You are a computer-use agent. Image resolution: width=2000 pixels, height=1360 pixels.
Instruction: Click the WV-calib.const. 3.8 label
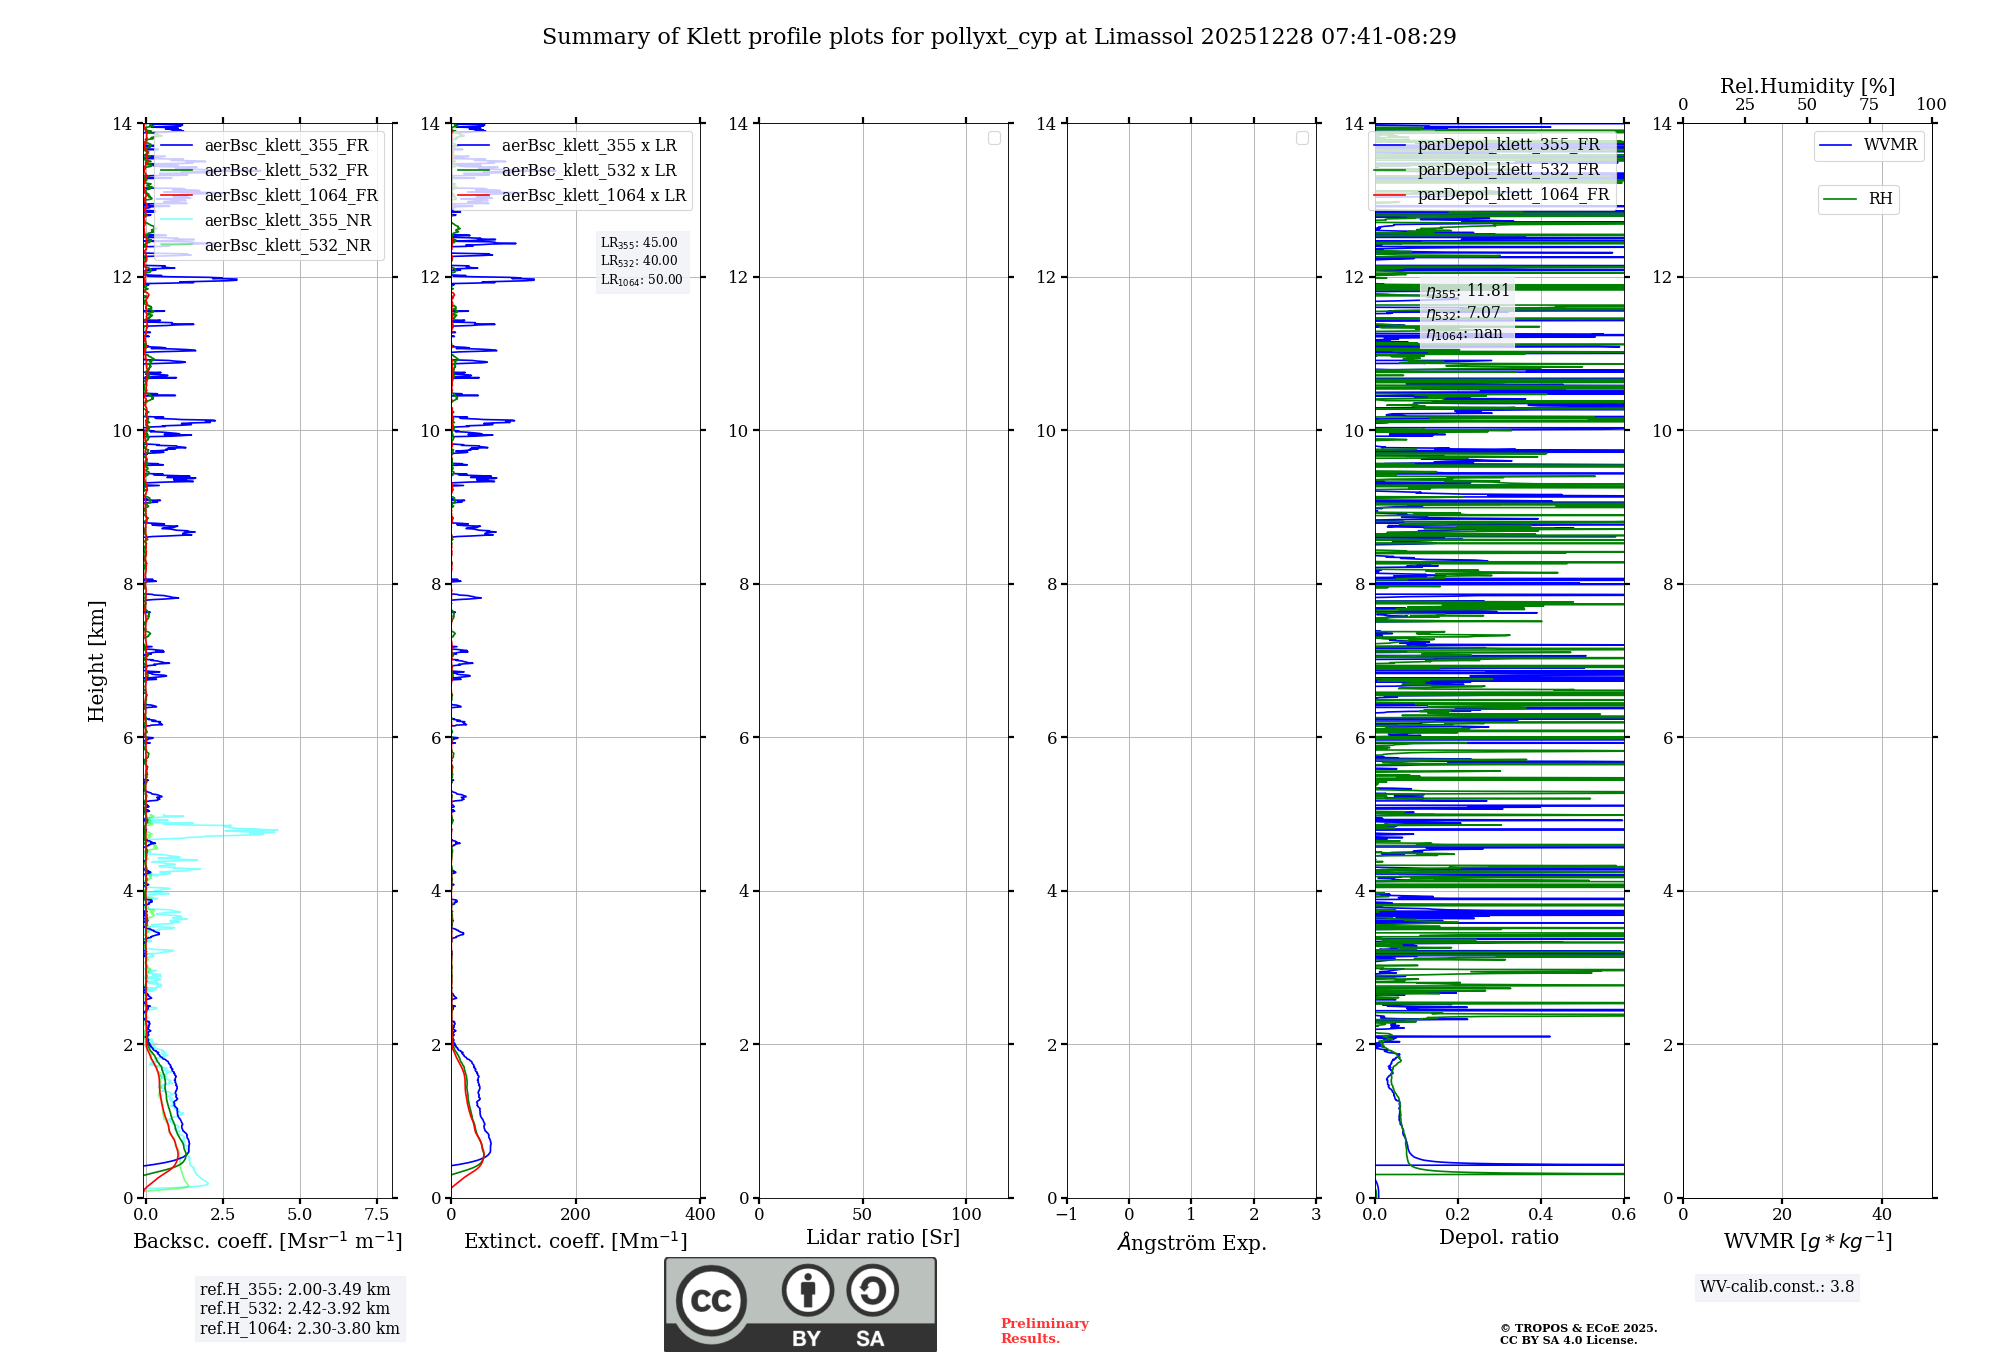[1776, 1287]
